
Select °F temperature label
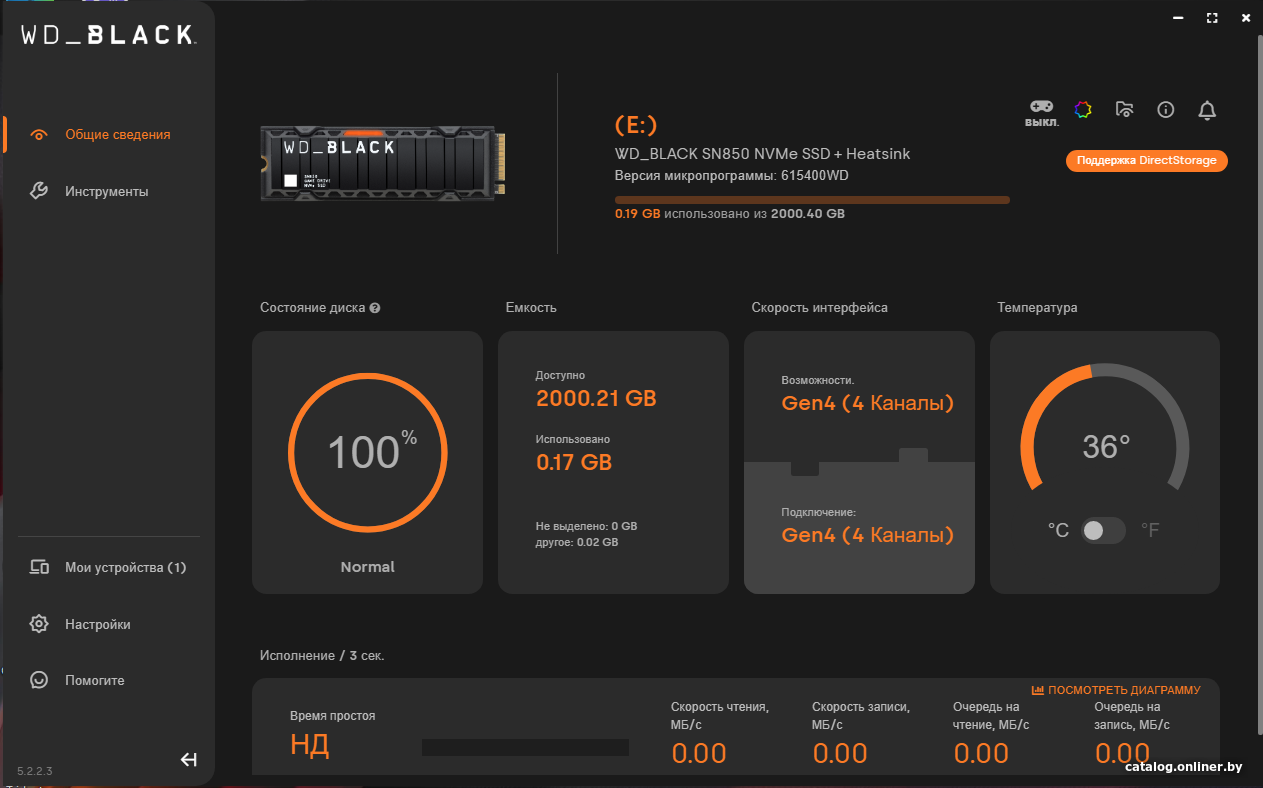coord(1150,530)
